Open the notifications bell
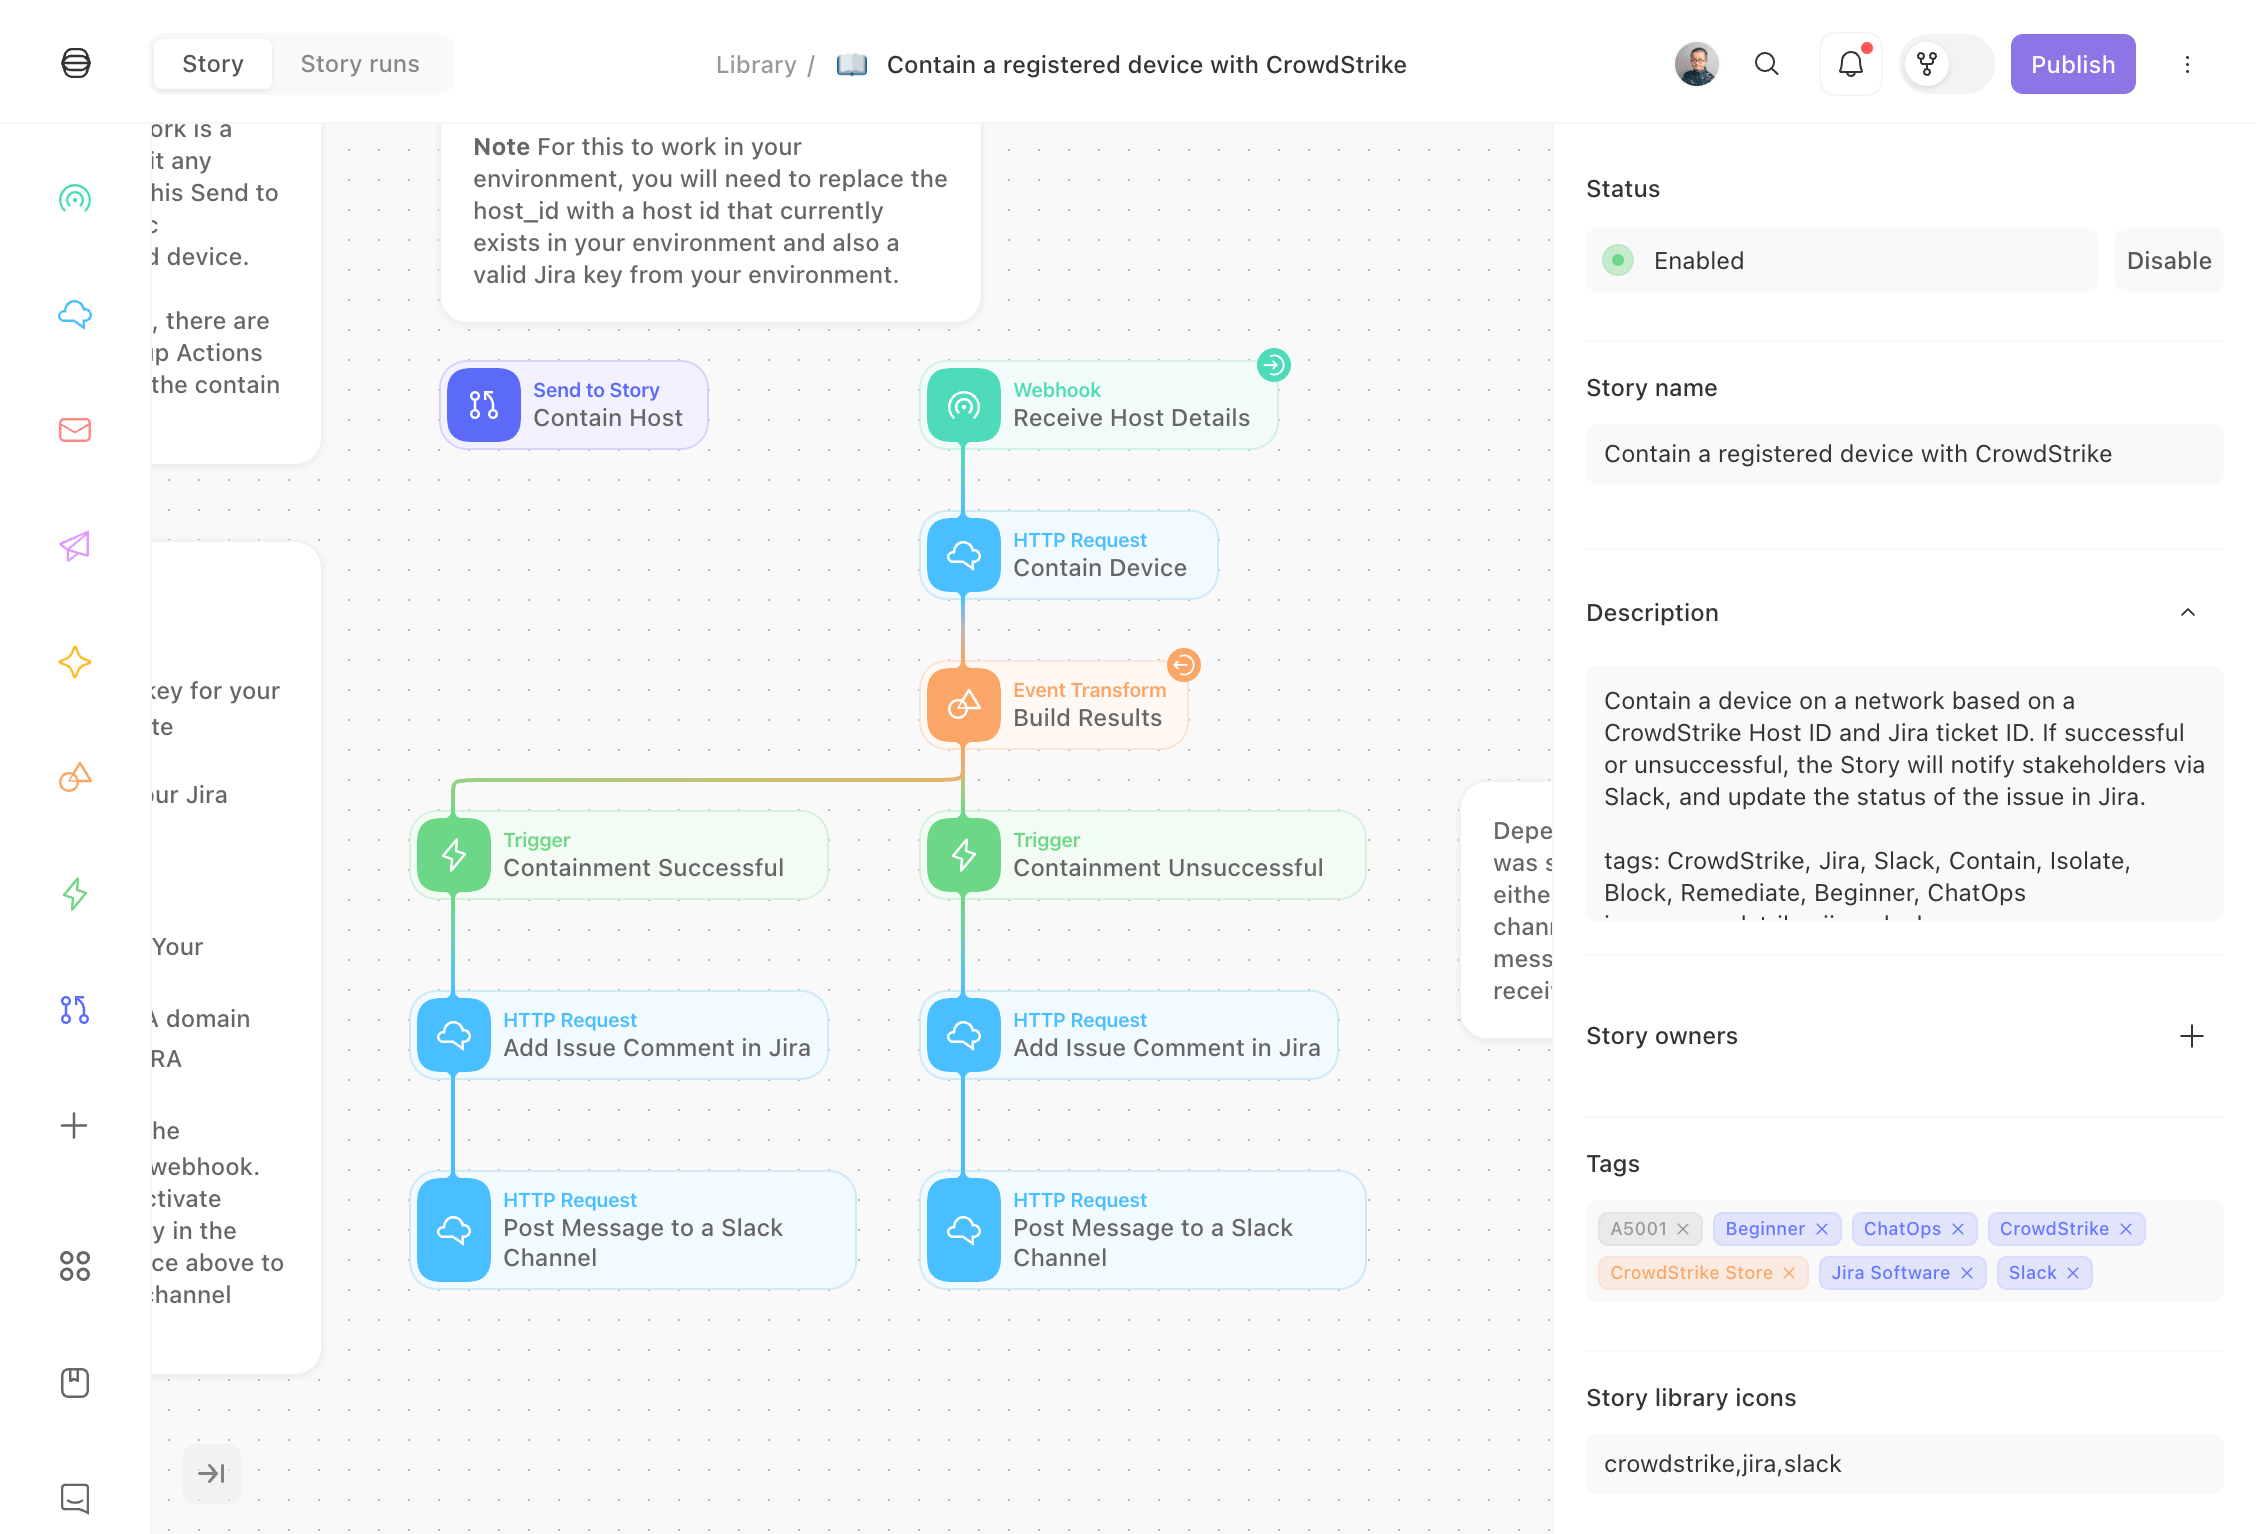 pos(1850,65)
